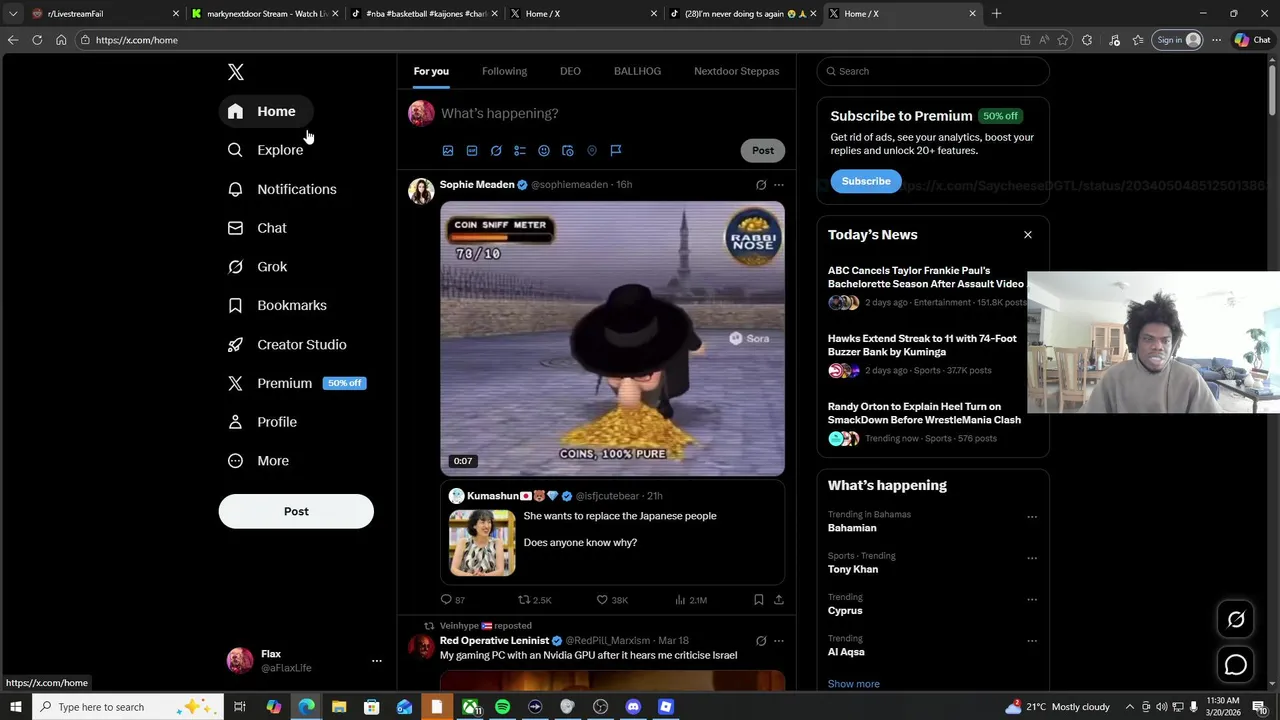Switch to the Following tab

pos(504,71)
